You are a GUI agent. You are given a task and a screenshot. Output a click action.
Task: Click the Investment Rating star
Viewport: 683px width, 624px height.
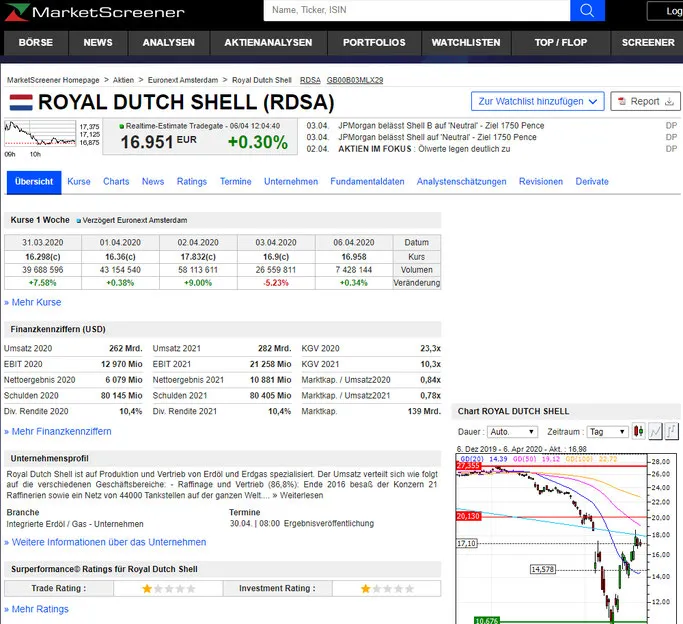(365, 589)
